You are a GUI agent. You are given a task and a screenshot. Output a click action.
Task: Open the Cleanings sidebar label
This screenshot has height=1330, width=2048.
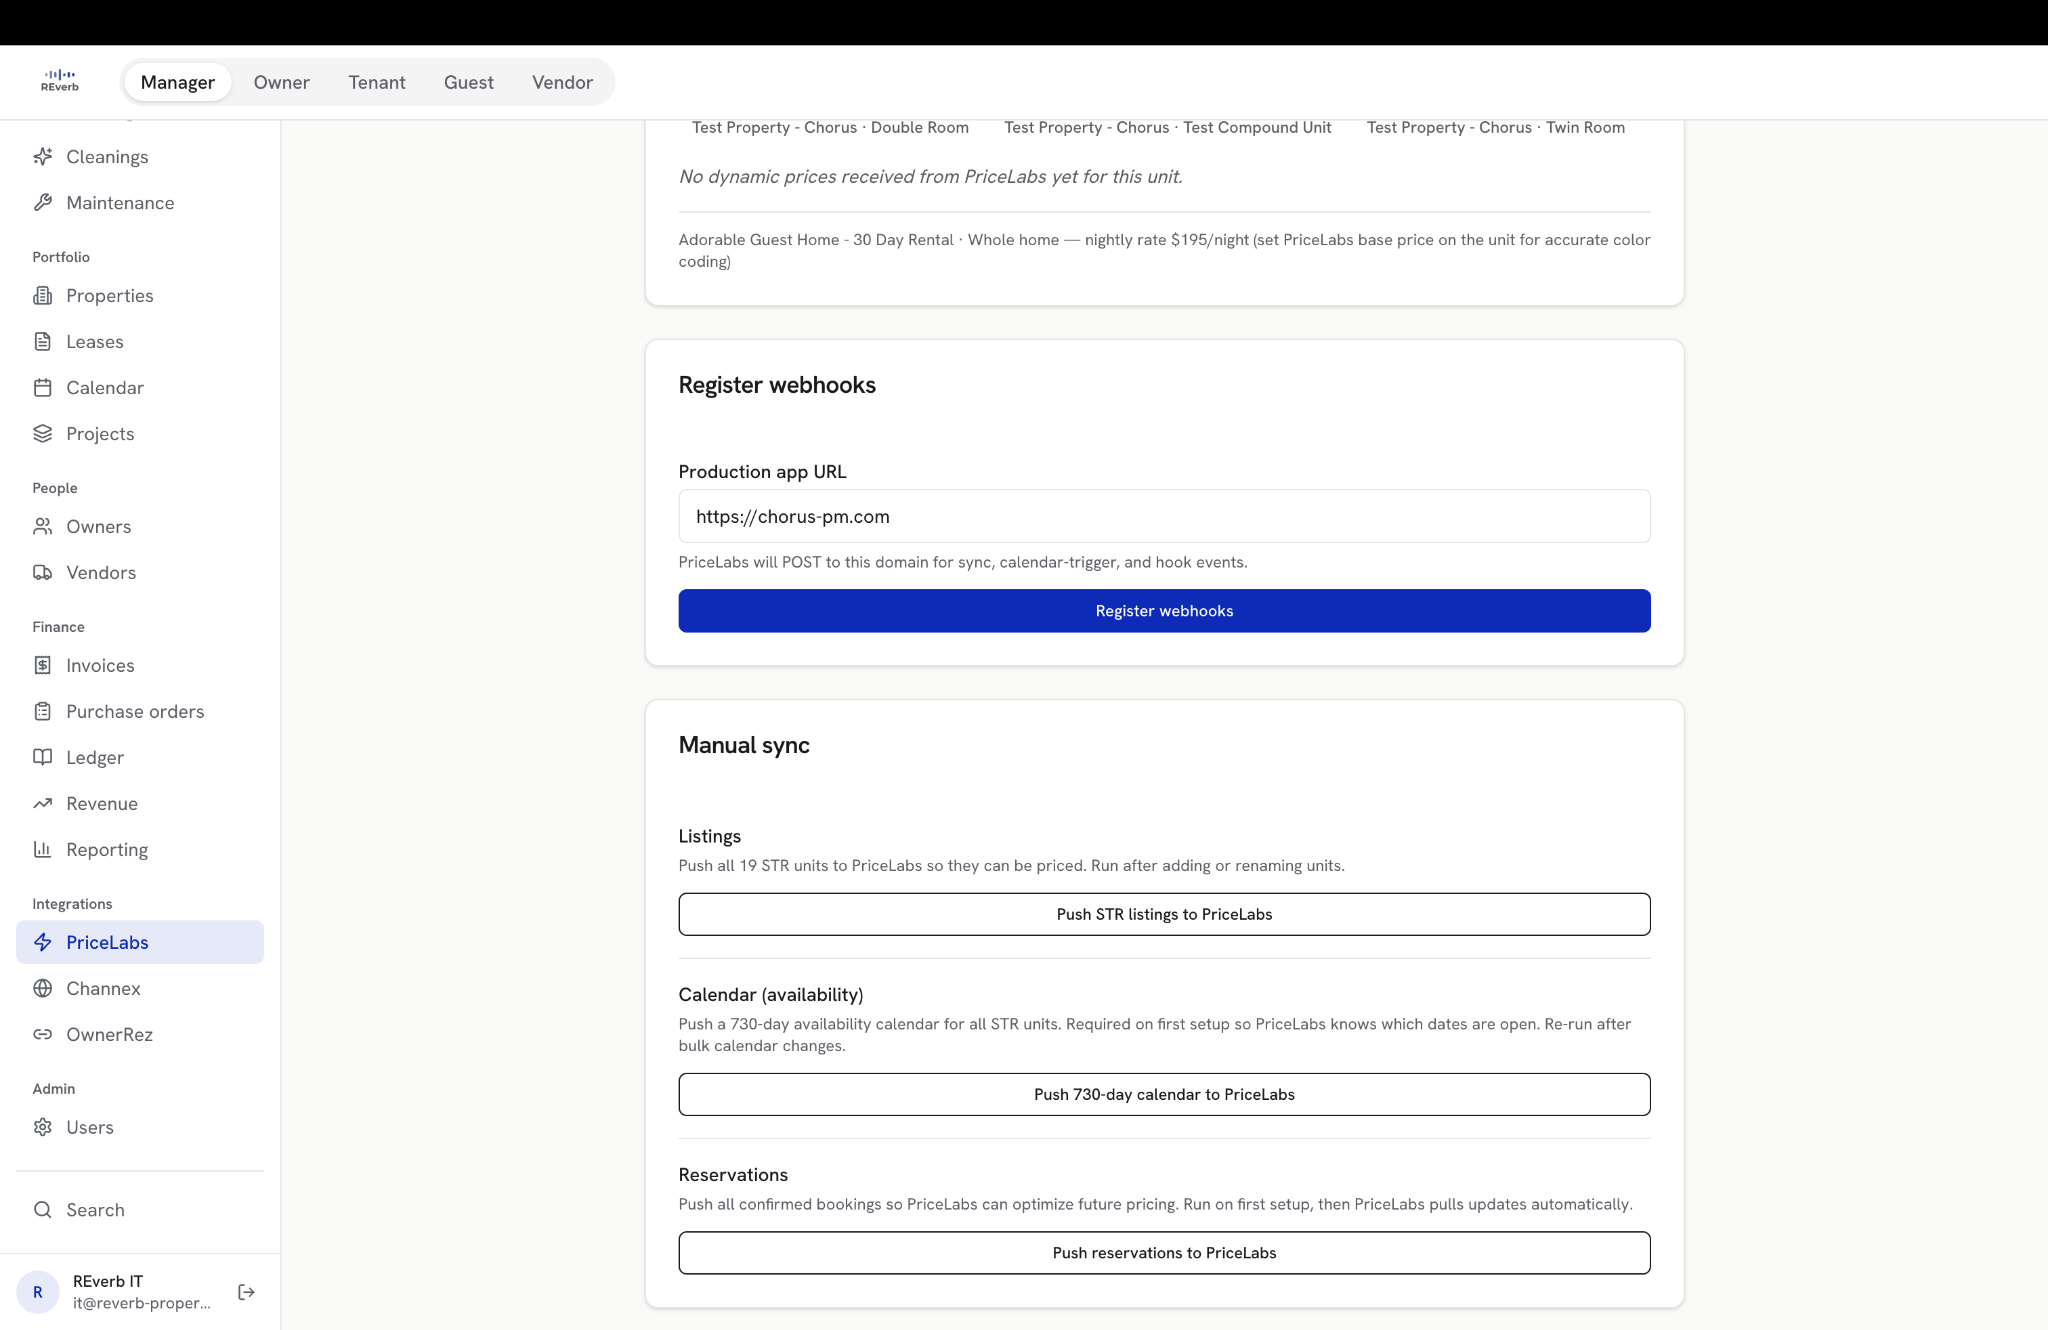click(x=107, y=157)
